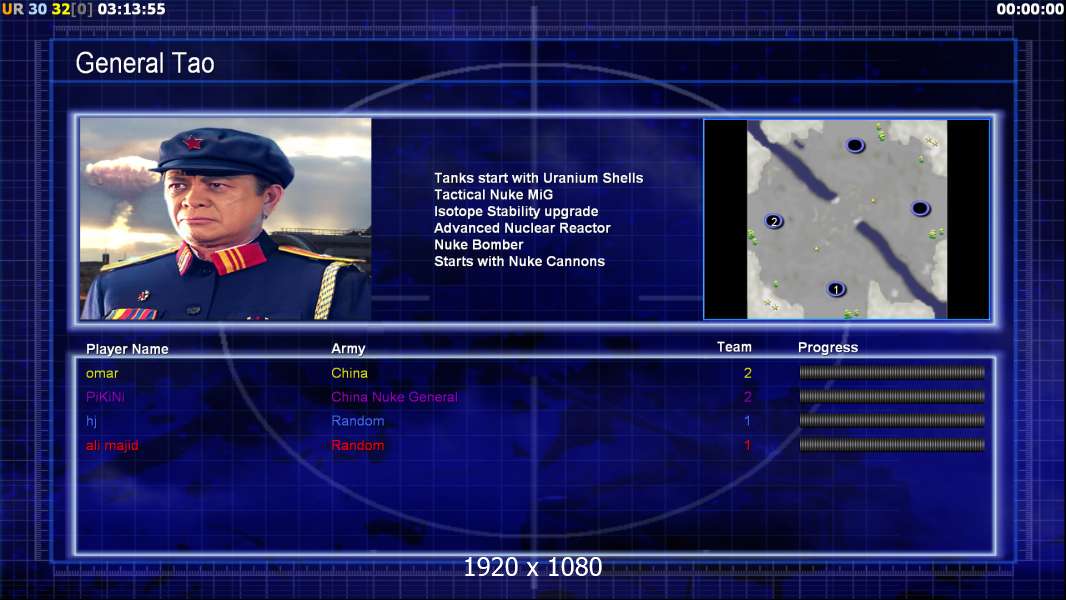Click hj's Random army entry
This screenshot has width=1066, height=600.
358,421
